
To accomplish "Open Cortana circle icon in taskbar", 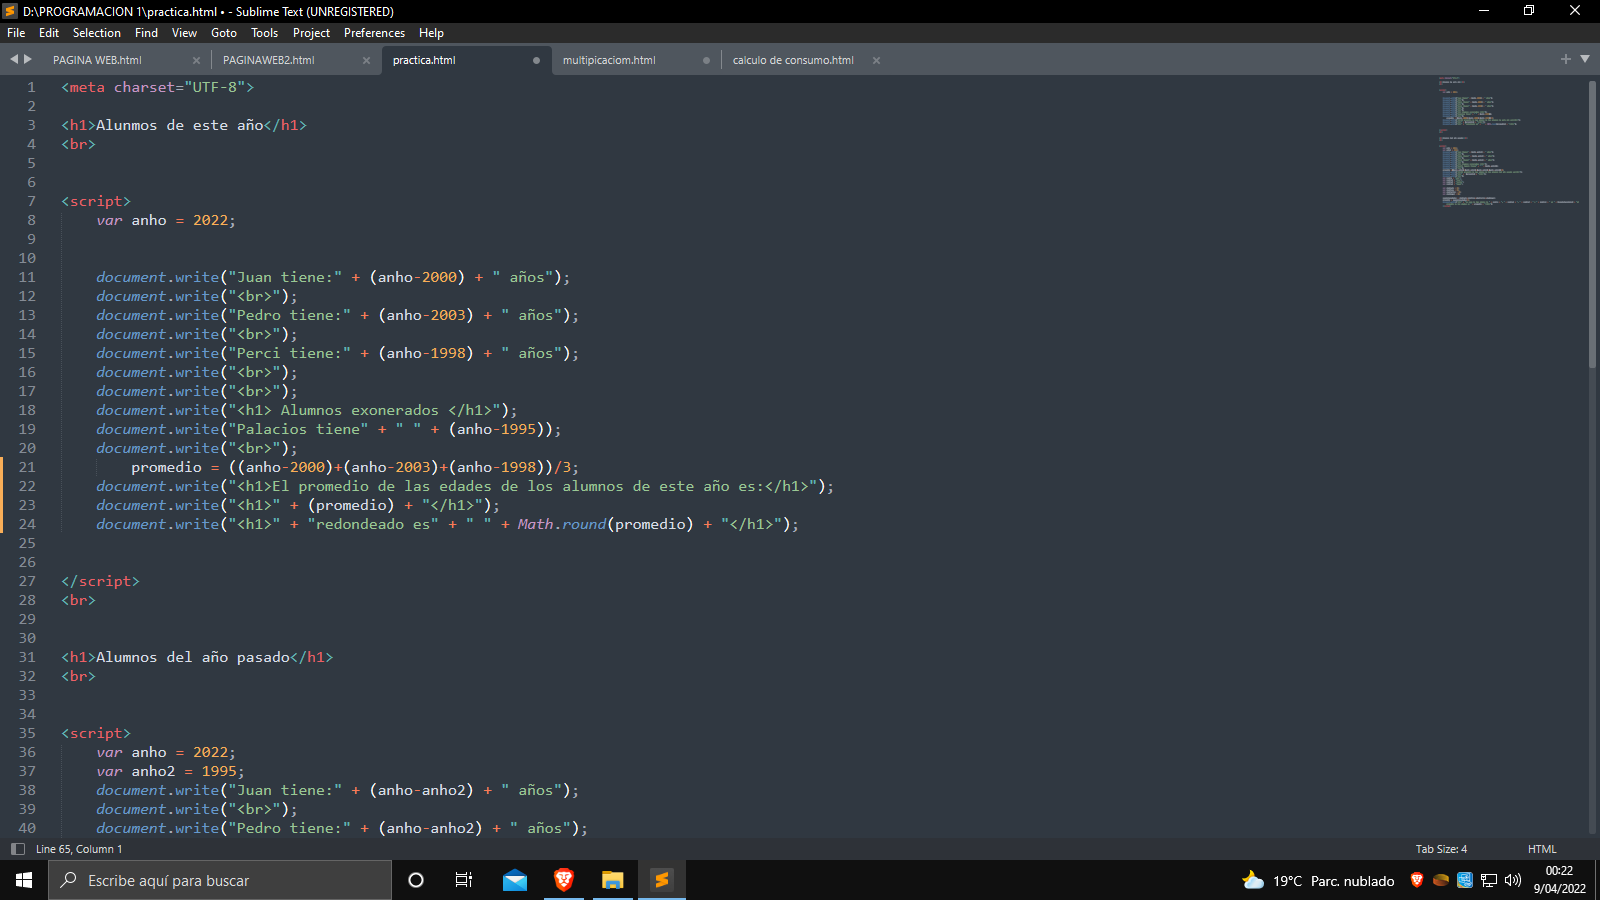I will [416, 880].
